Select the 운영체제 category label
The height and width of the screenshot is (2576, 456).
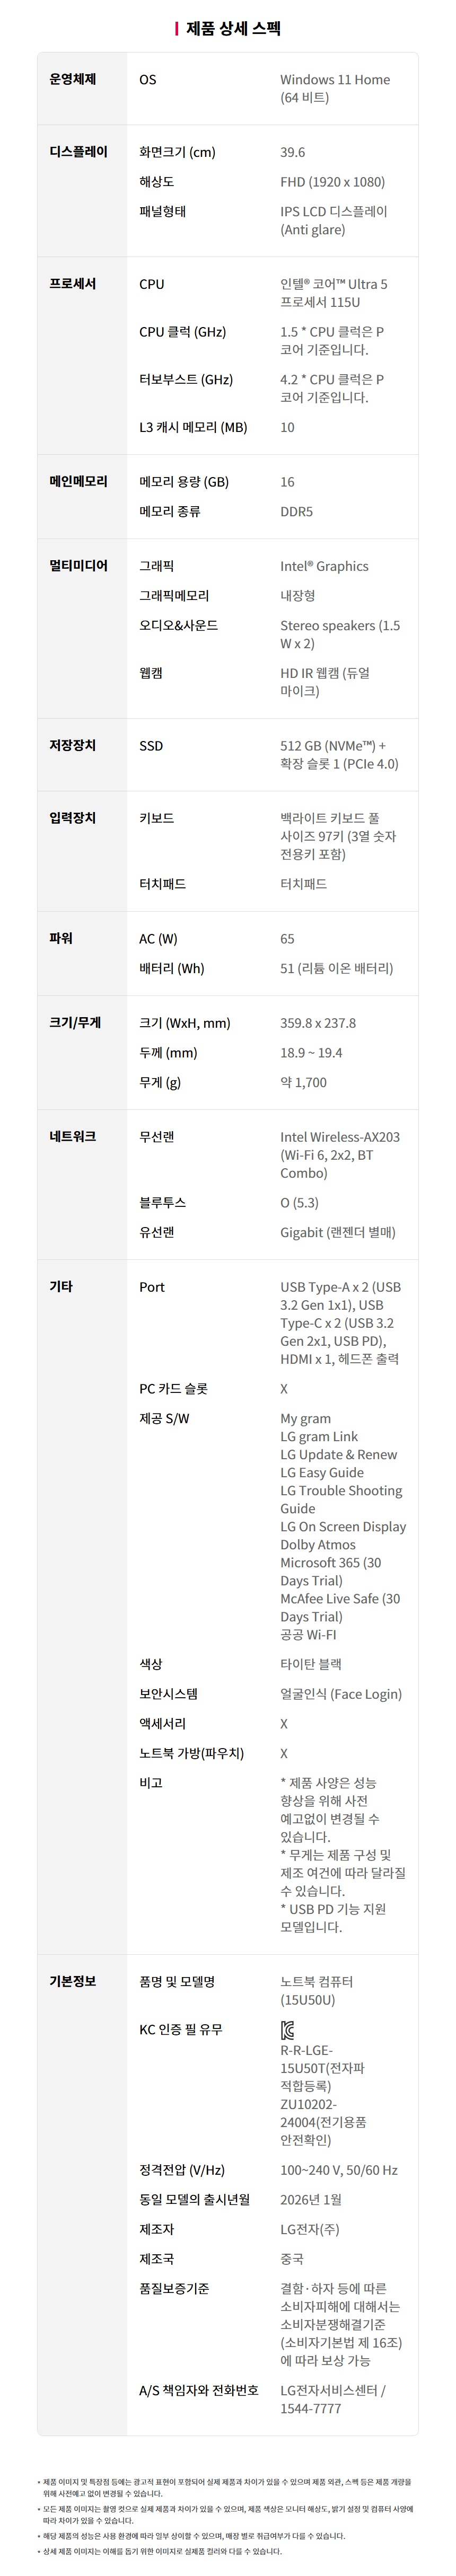pos(73,79)
